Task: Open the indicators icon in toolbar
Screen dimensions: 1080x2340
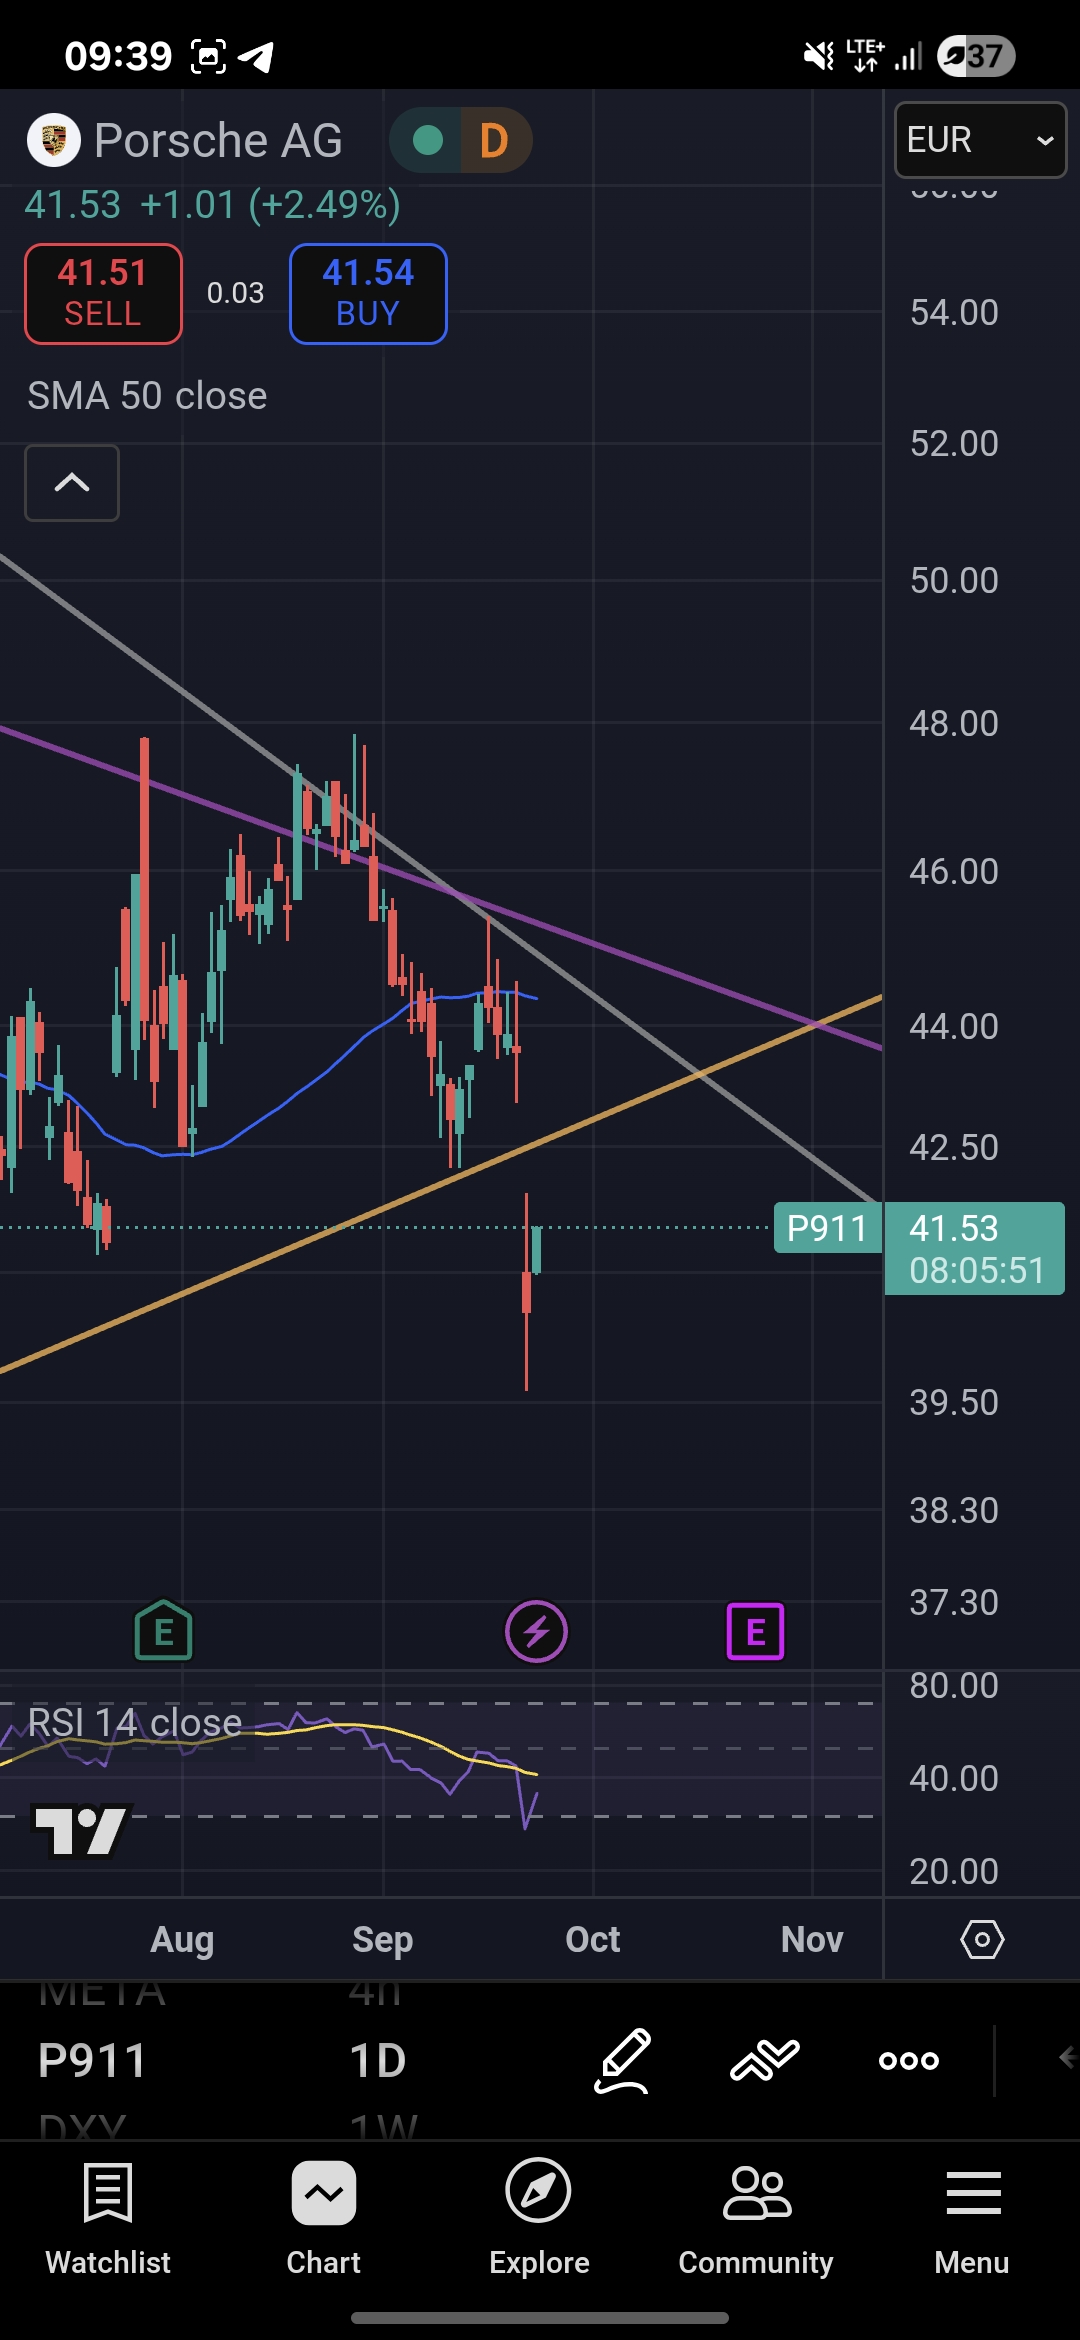Action: point(765,2060)
